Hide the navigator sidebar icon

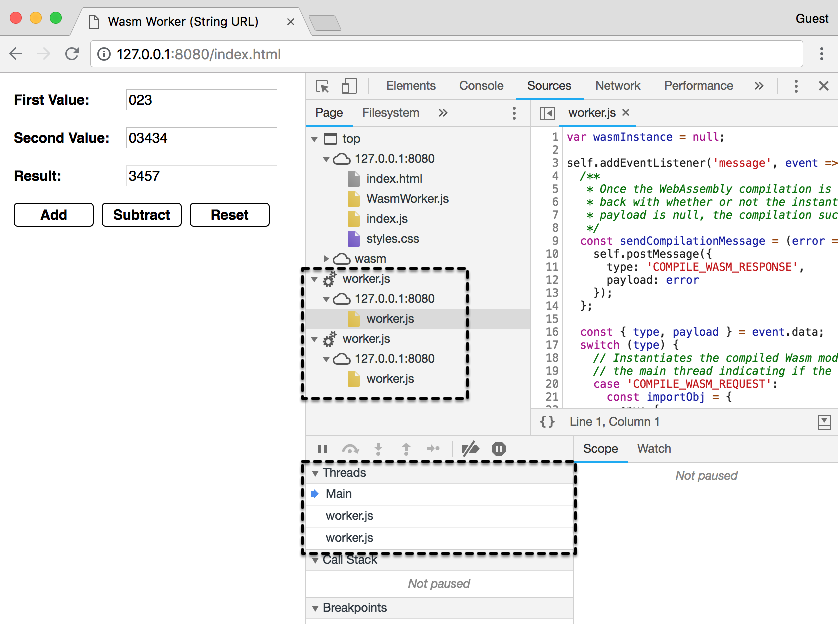pos(547,113)
